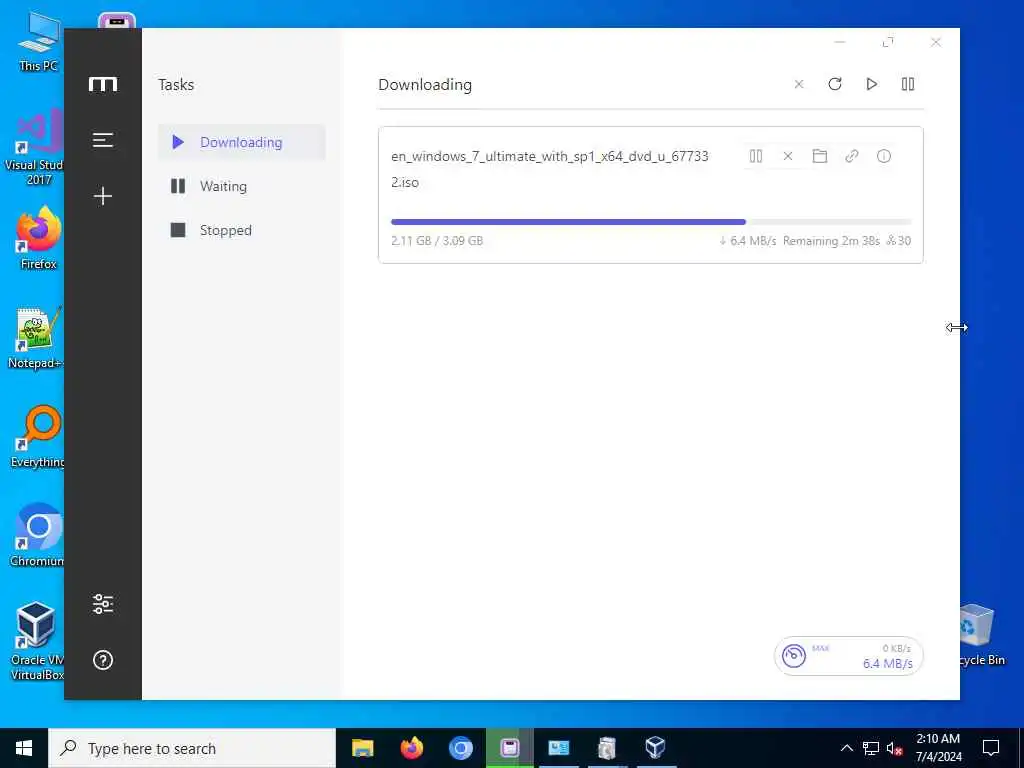Screen dimensions: 1024x768
Task: Select the This PC desktop icon
Action: point(38,41)
